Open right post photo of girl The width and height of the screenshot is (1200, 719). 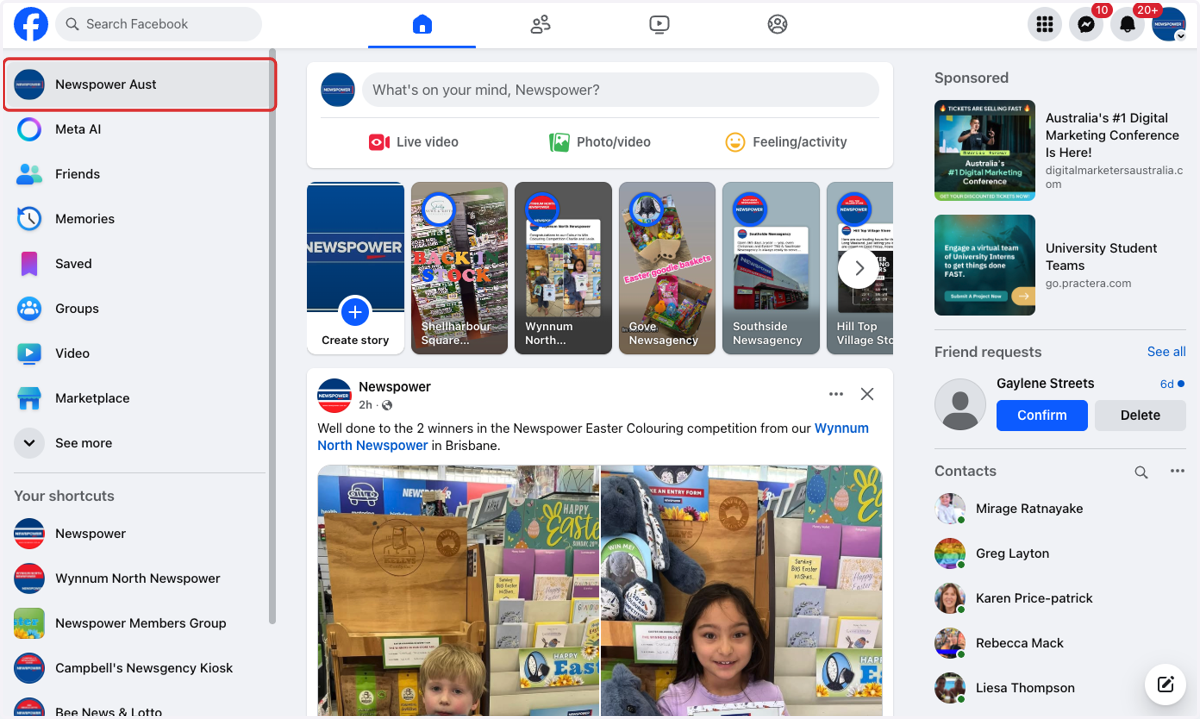(742, 591)
